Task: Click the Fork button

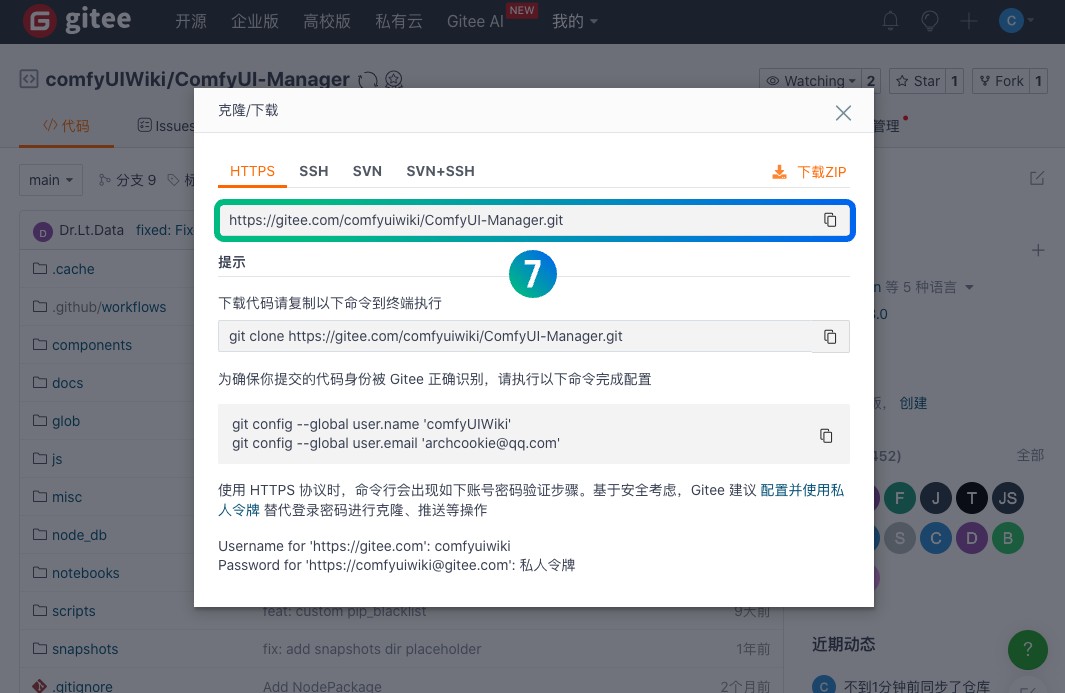Action: pos(1001,81)
